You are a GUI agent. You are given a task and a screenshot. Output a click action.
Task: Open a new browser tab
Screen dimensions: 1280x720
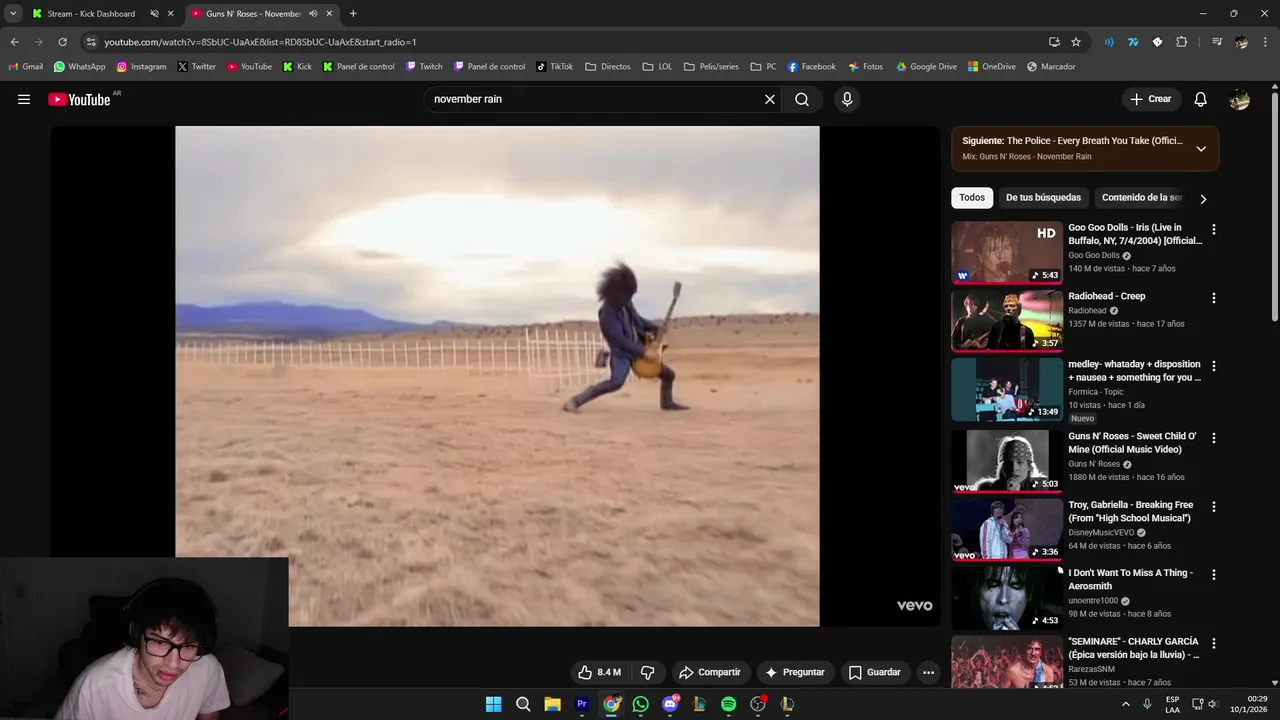click(353, 14)
